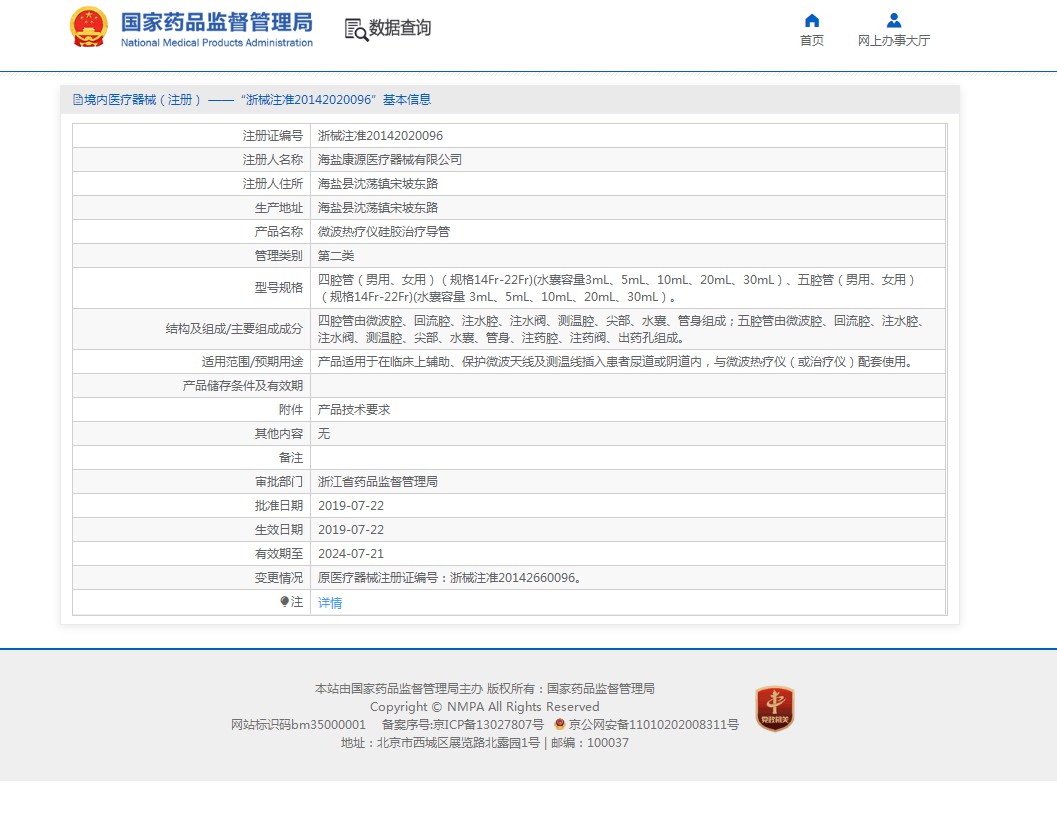Click the 产品储存条件及有效期 row label

pos(243,386)
